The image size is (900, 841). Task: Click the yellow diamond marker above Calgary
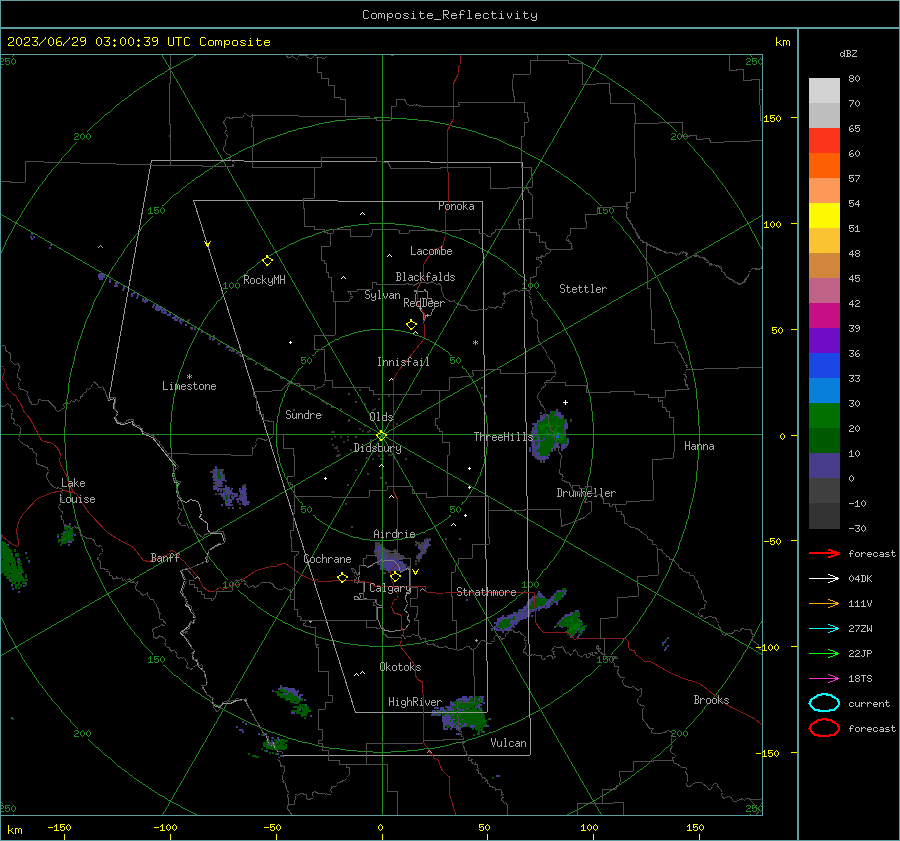coord(395,576)
